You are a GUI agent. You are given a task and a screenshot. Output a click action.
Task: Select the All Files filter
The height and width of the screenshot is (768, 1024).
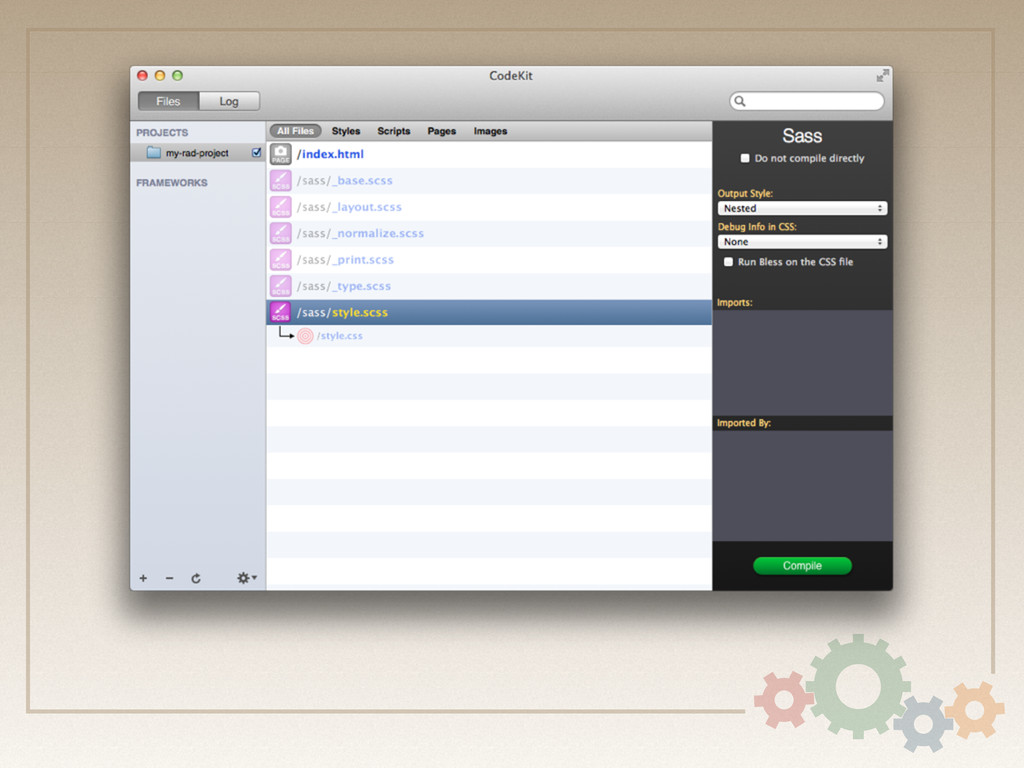click(295, 131)
